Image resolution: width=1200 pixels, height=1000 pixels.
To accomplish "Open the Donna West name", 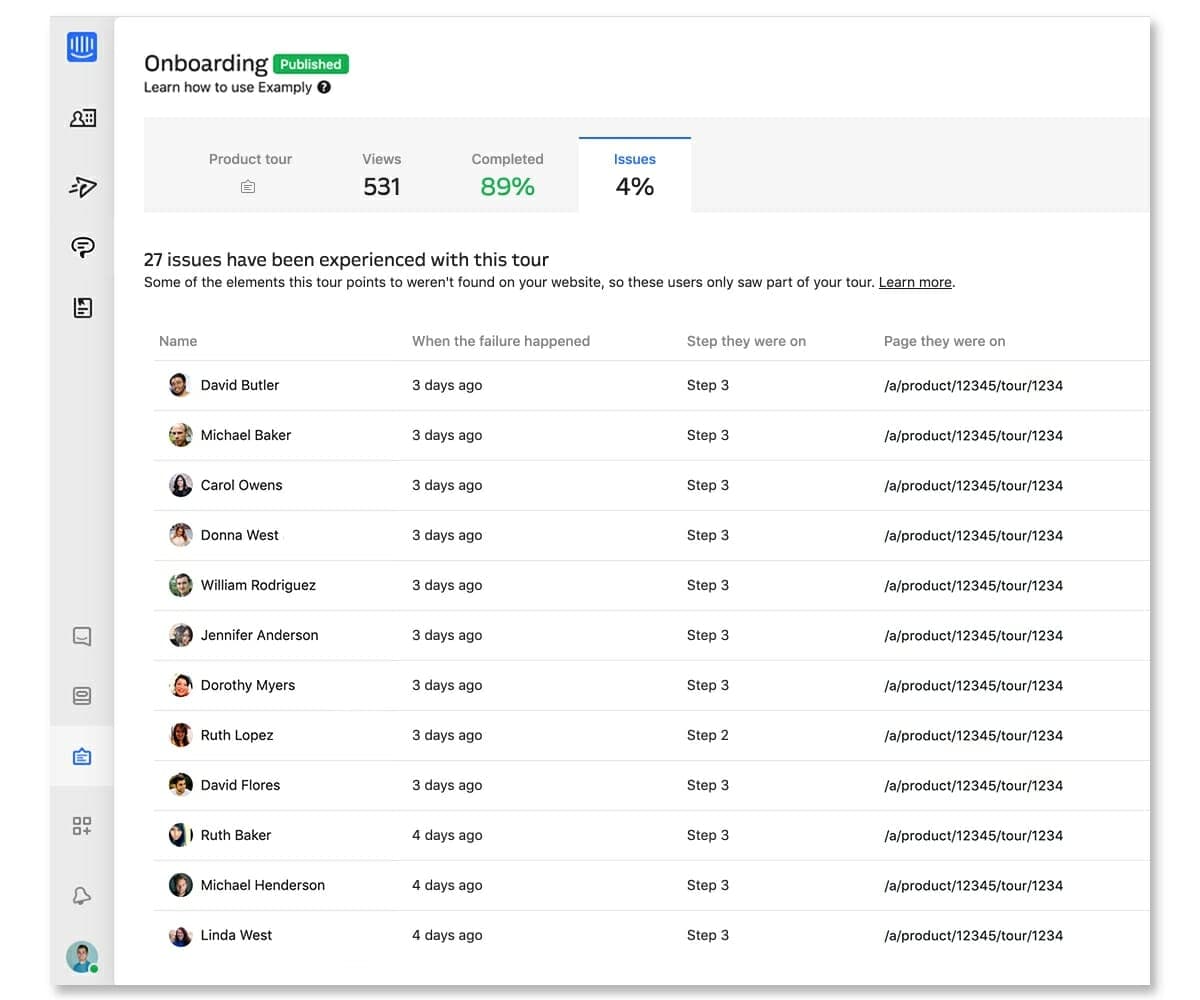I will click(240, 535).
